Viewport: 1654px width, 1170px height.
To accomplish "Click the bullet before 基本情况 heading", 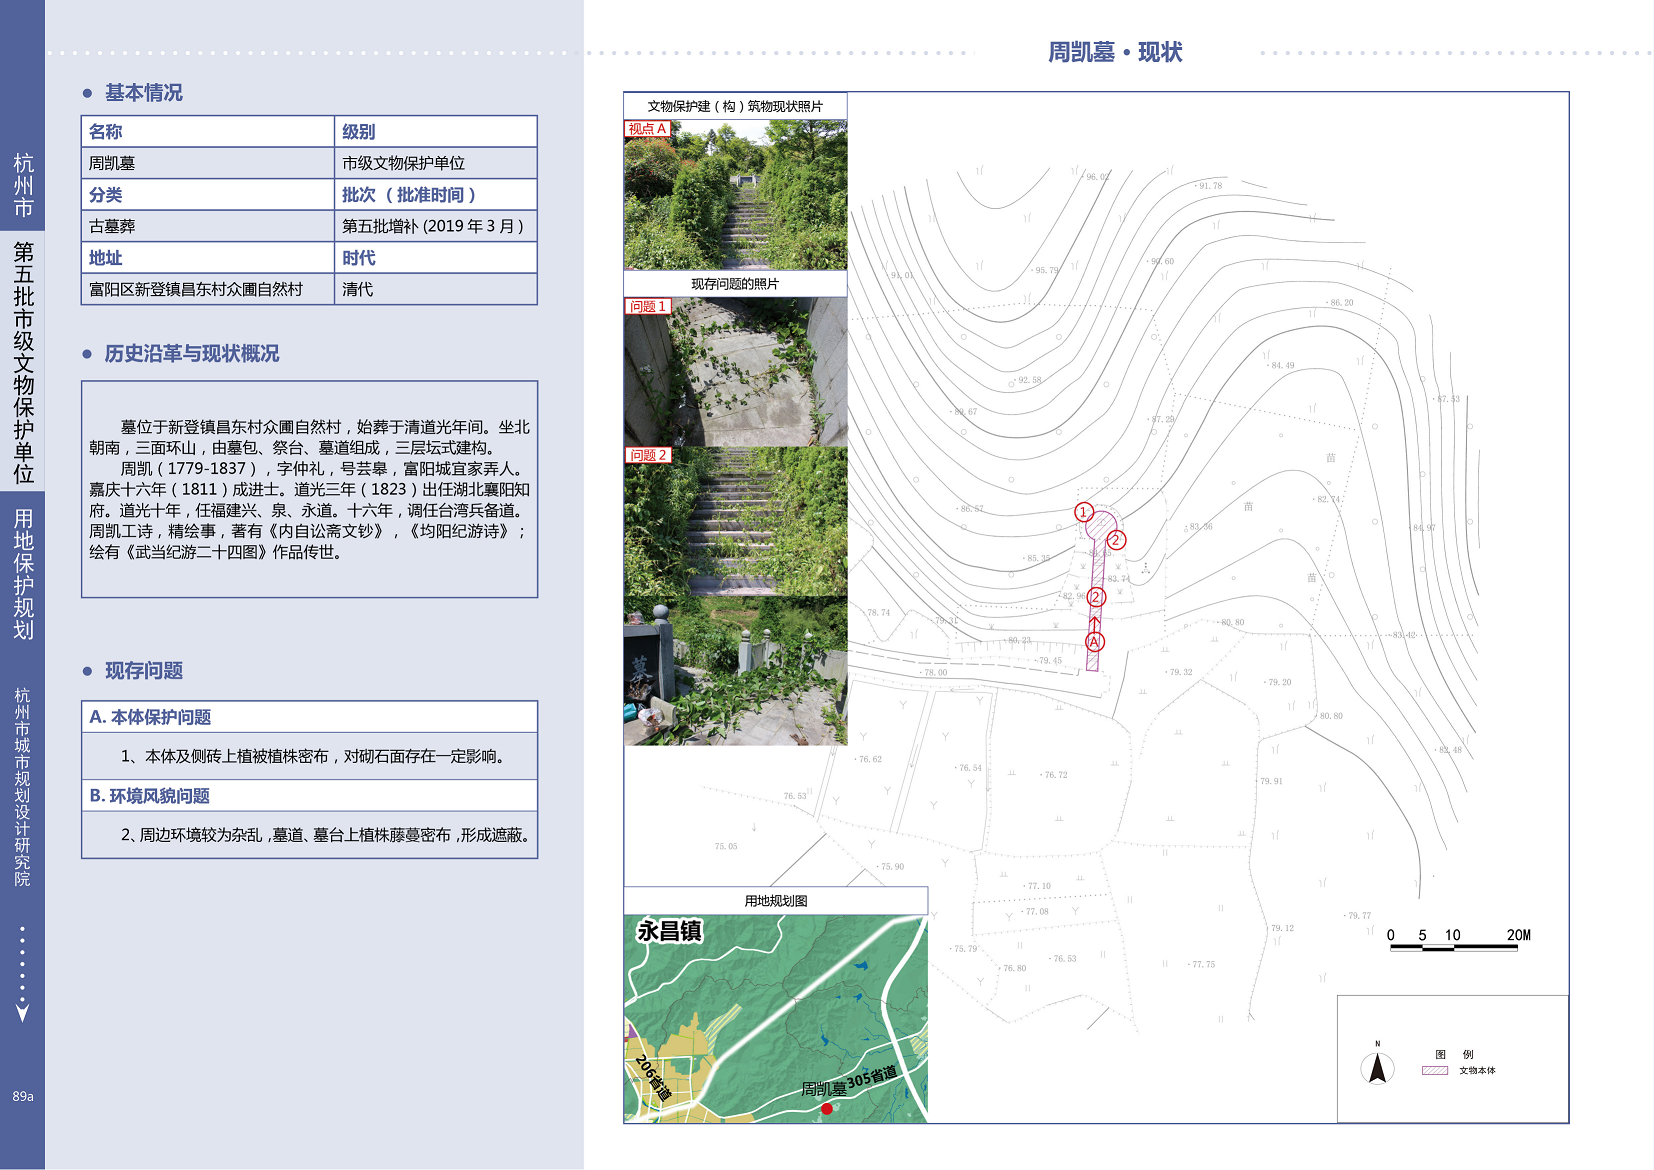I will tap(88, 93).
